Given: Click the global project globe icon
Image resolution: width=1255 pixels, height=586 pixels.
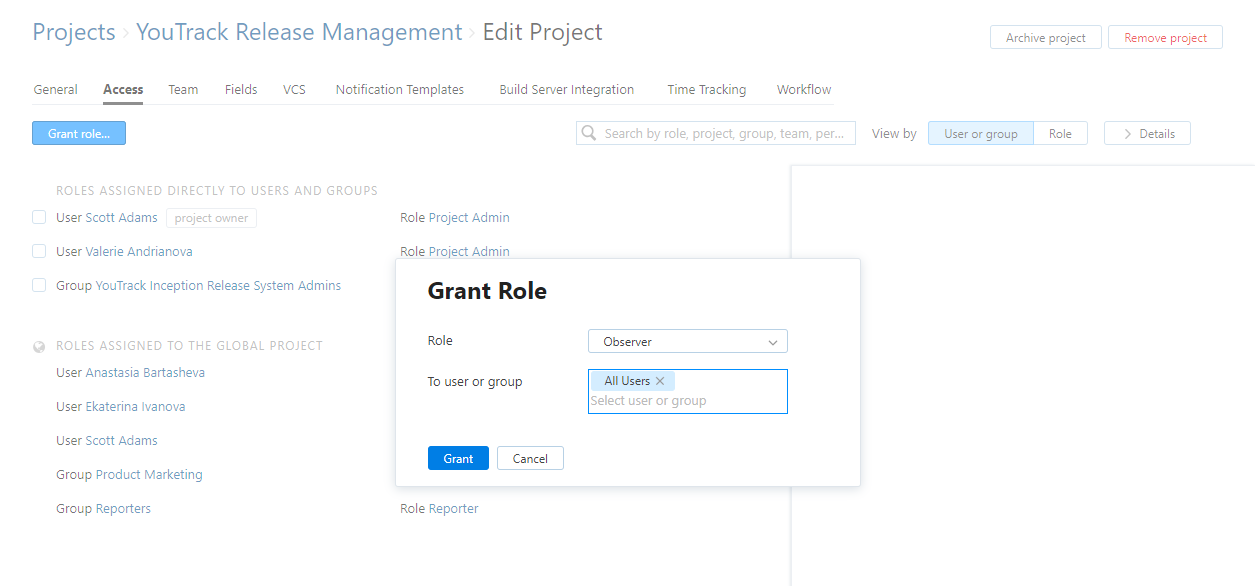Looking at the screenshot, I should click(x=39, y=347).
